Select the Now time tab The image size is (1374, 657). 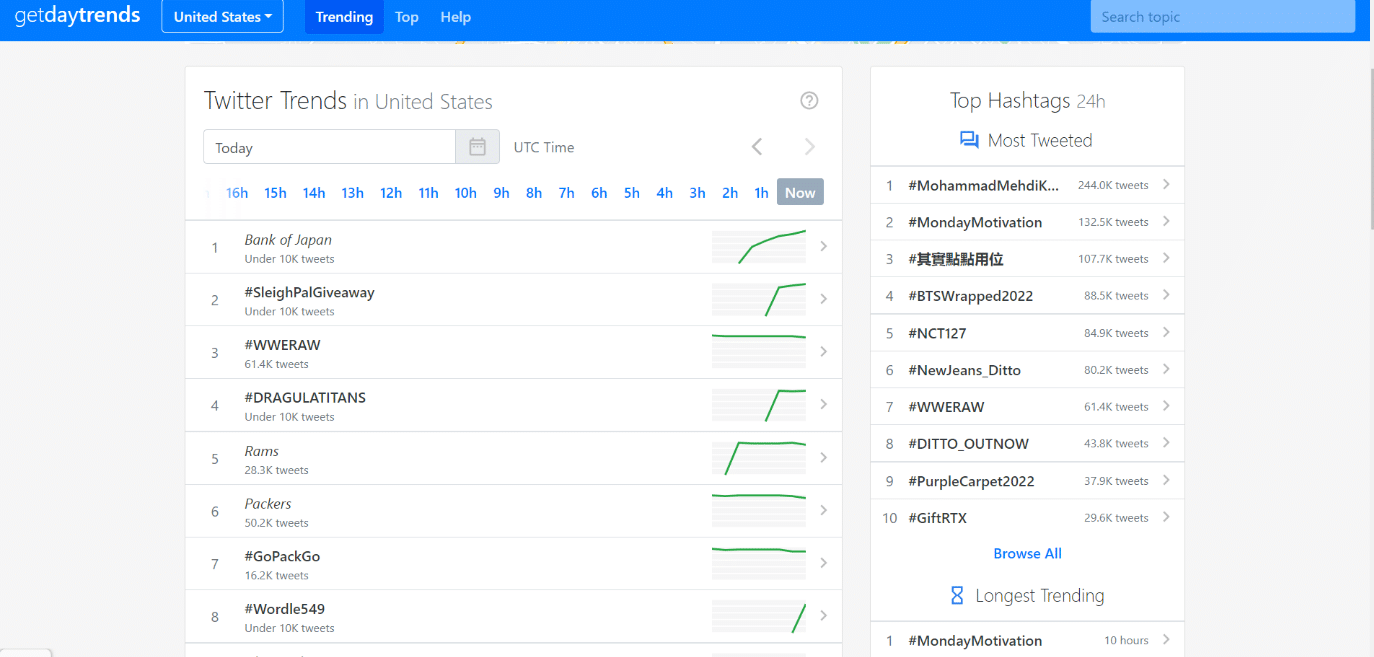click(x=800, y=193)
